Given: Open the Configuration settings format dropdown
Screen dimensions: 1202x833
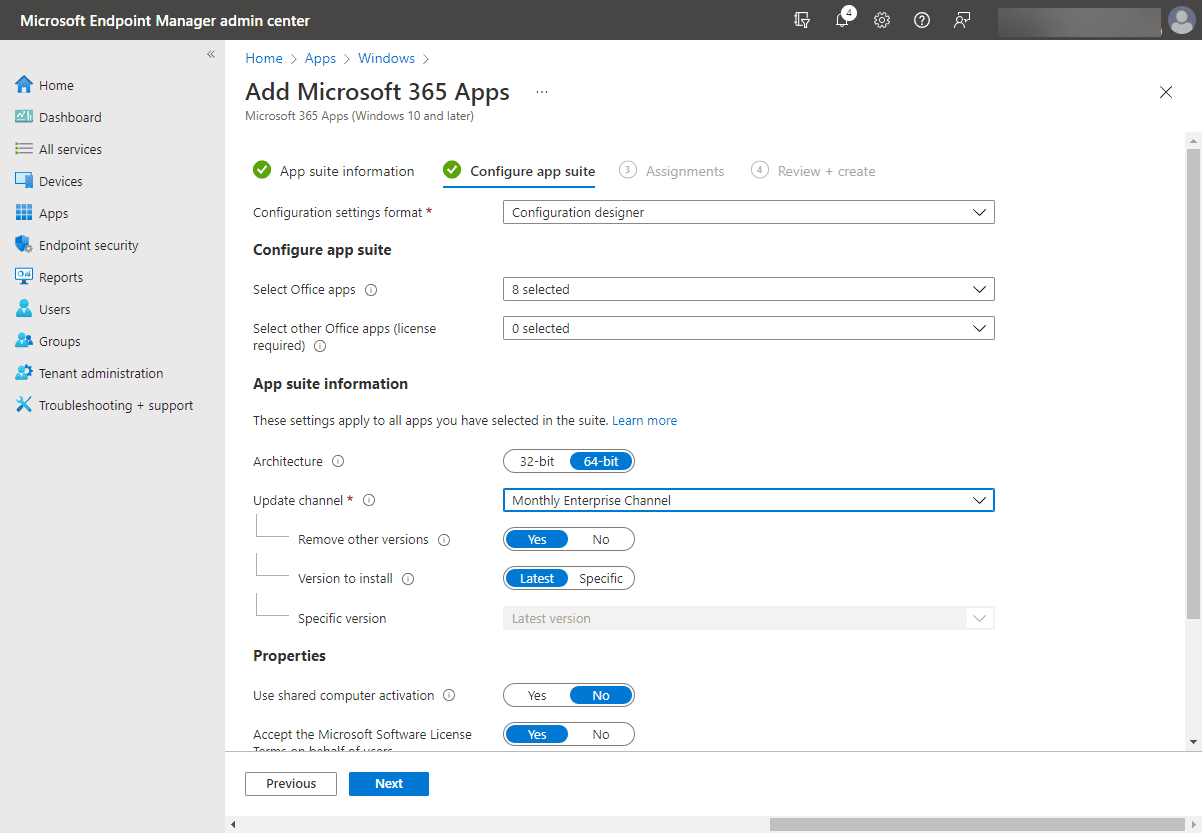Looking at the screenshot, I should [x=748, y=211].
